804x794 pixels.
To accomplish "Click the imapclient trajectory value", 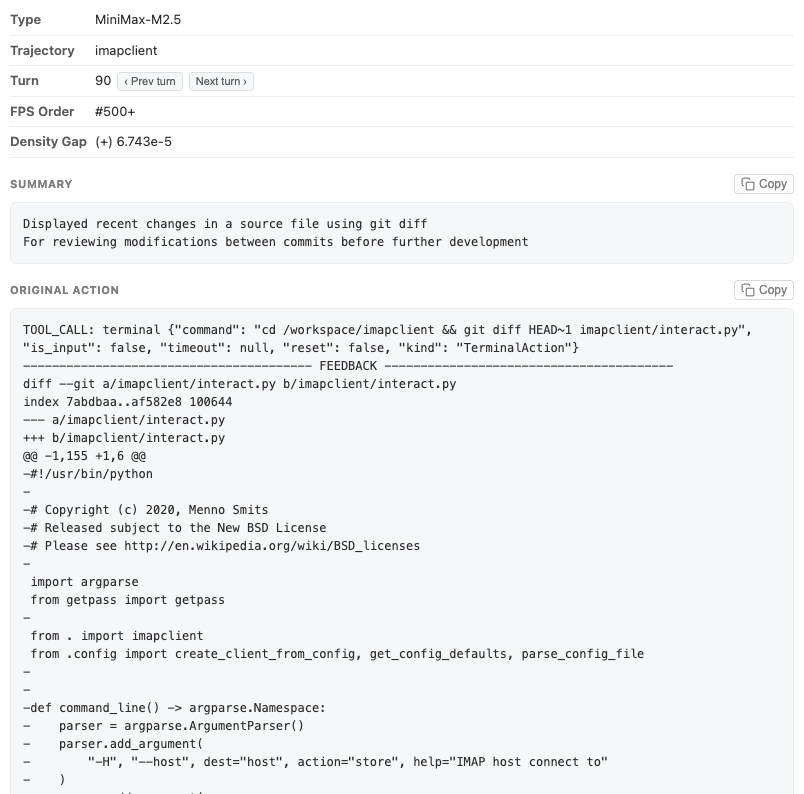I will pos(126,50).
